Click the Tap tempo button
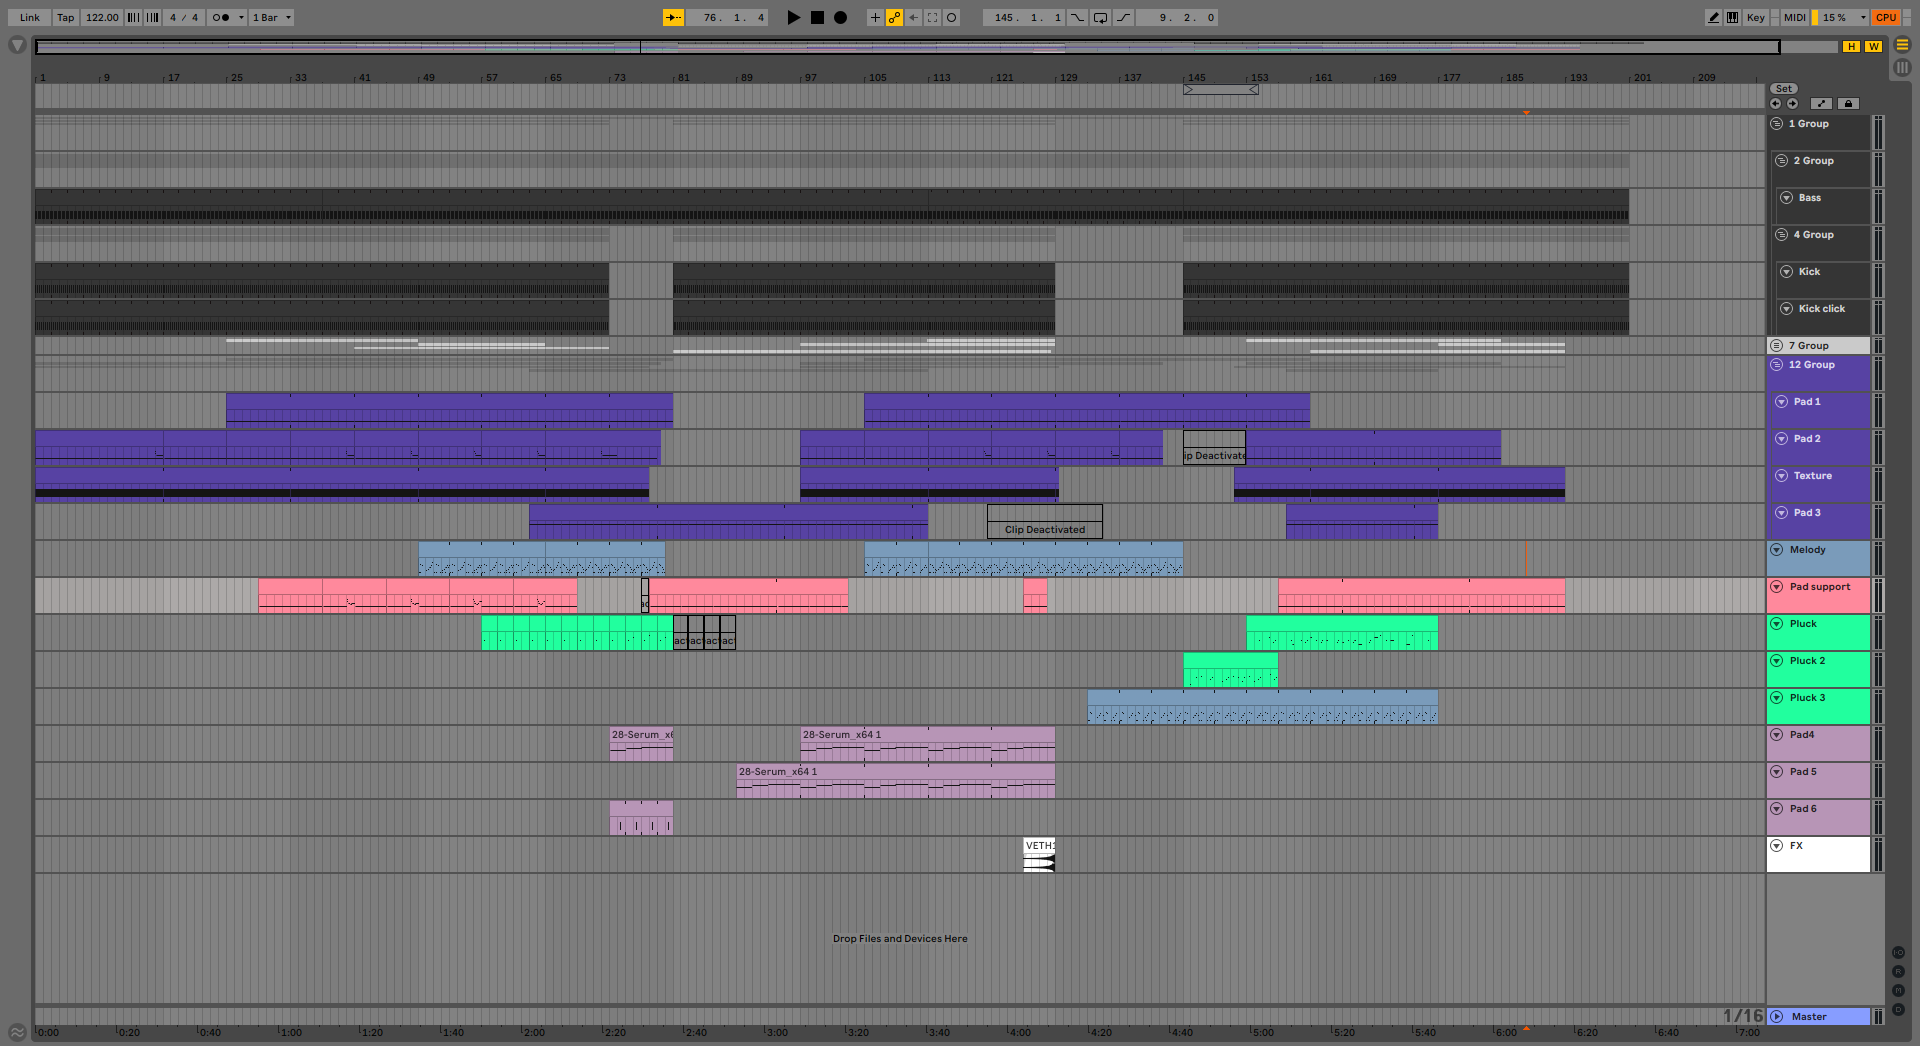Screen dimensions: 1920x1046 pyautogui.click(x=66, y=17)
